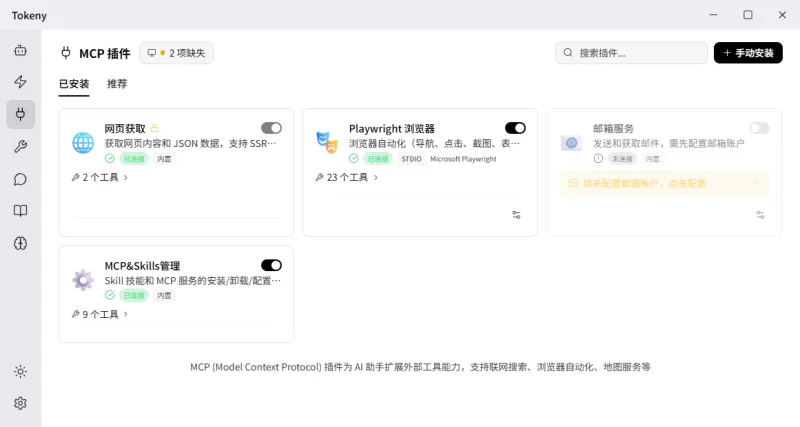Viewport: 800px width, 427px height.
Task: Open 邮箱服务 settings sliders icon
Action: (760, 215)
